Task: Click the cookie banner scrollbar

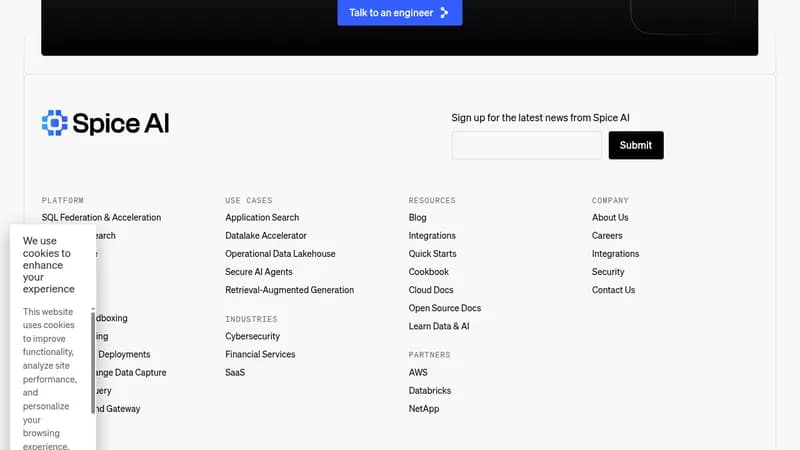Action: [93, 361]
